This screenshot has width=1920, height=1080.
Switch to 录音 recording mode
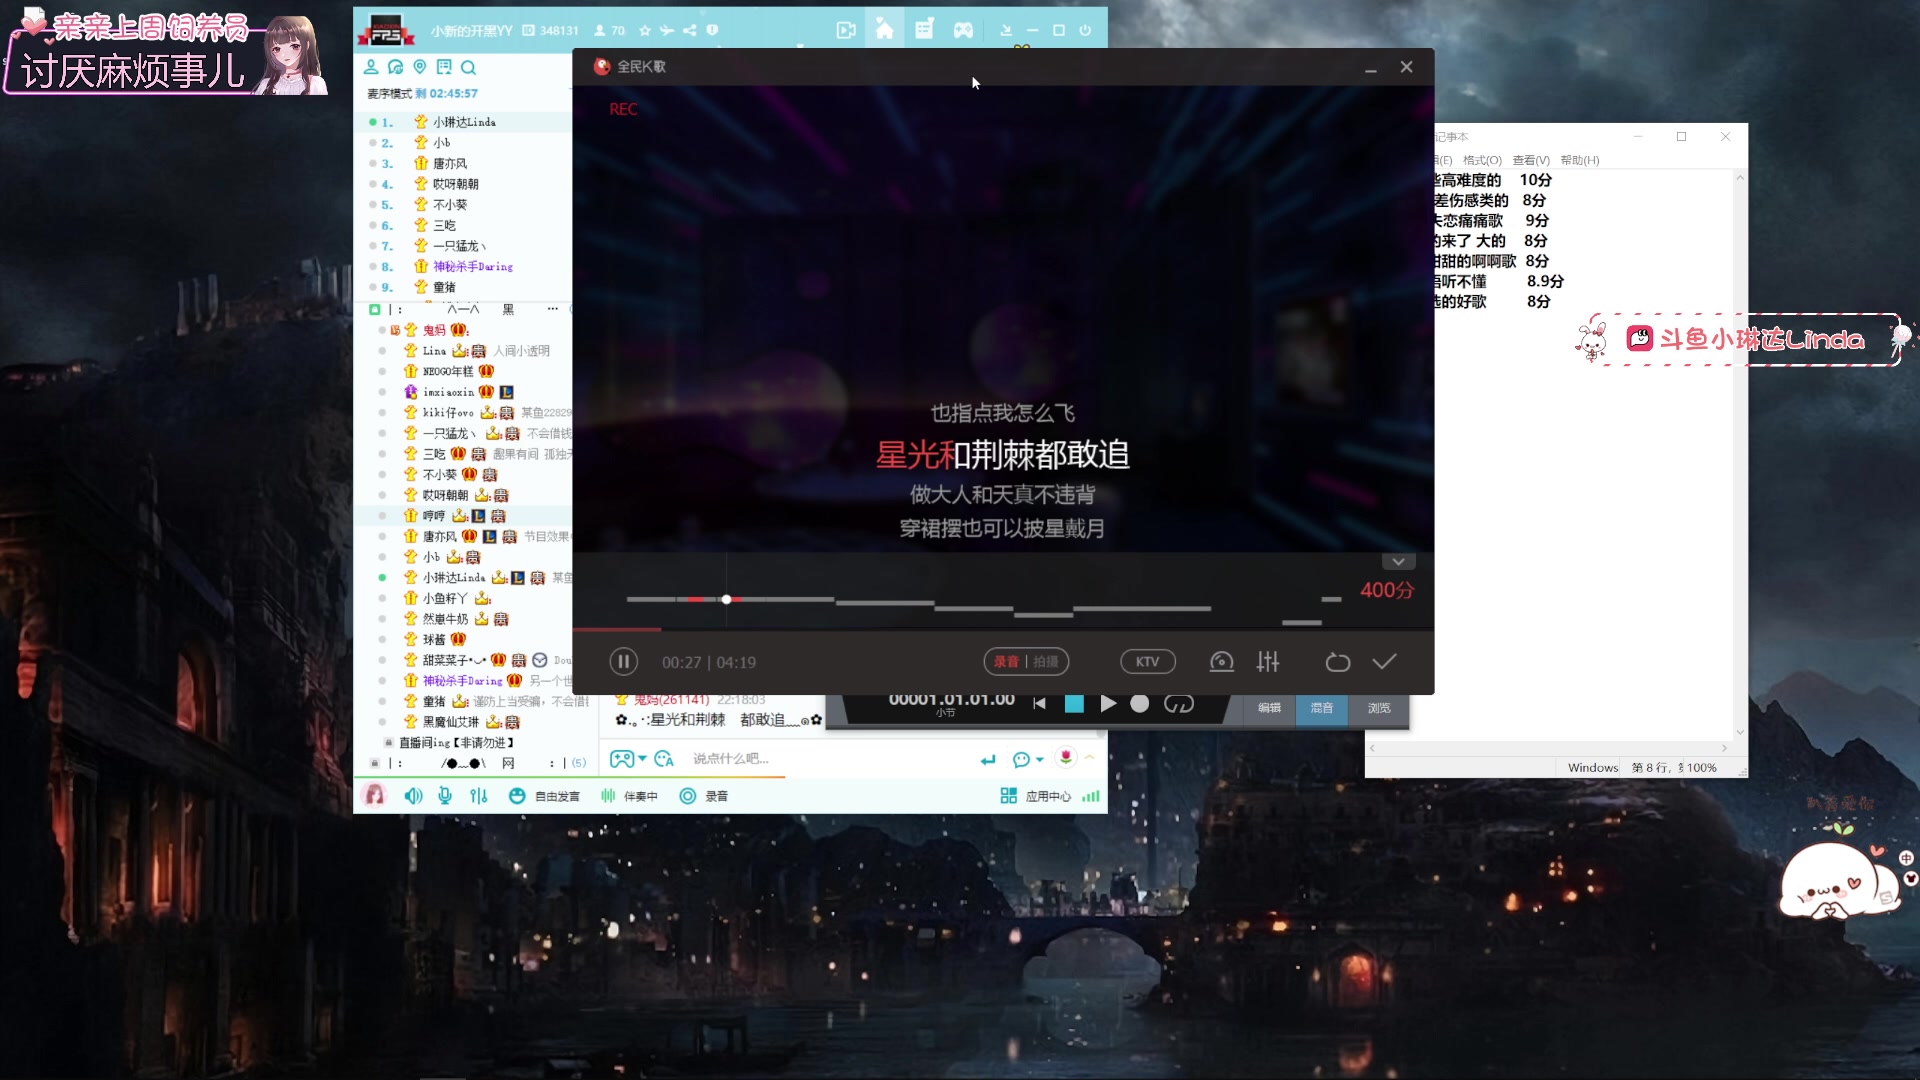1006,662
